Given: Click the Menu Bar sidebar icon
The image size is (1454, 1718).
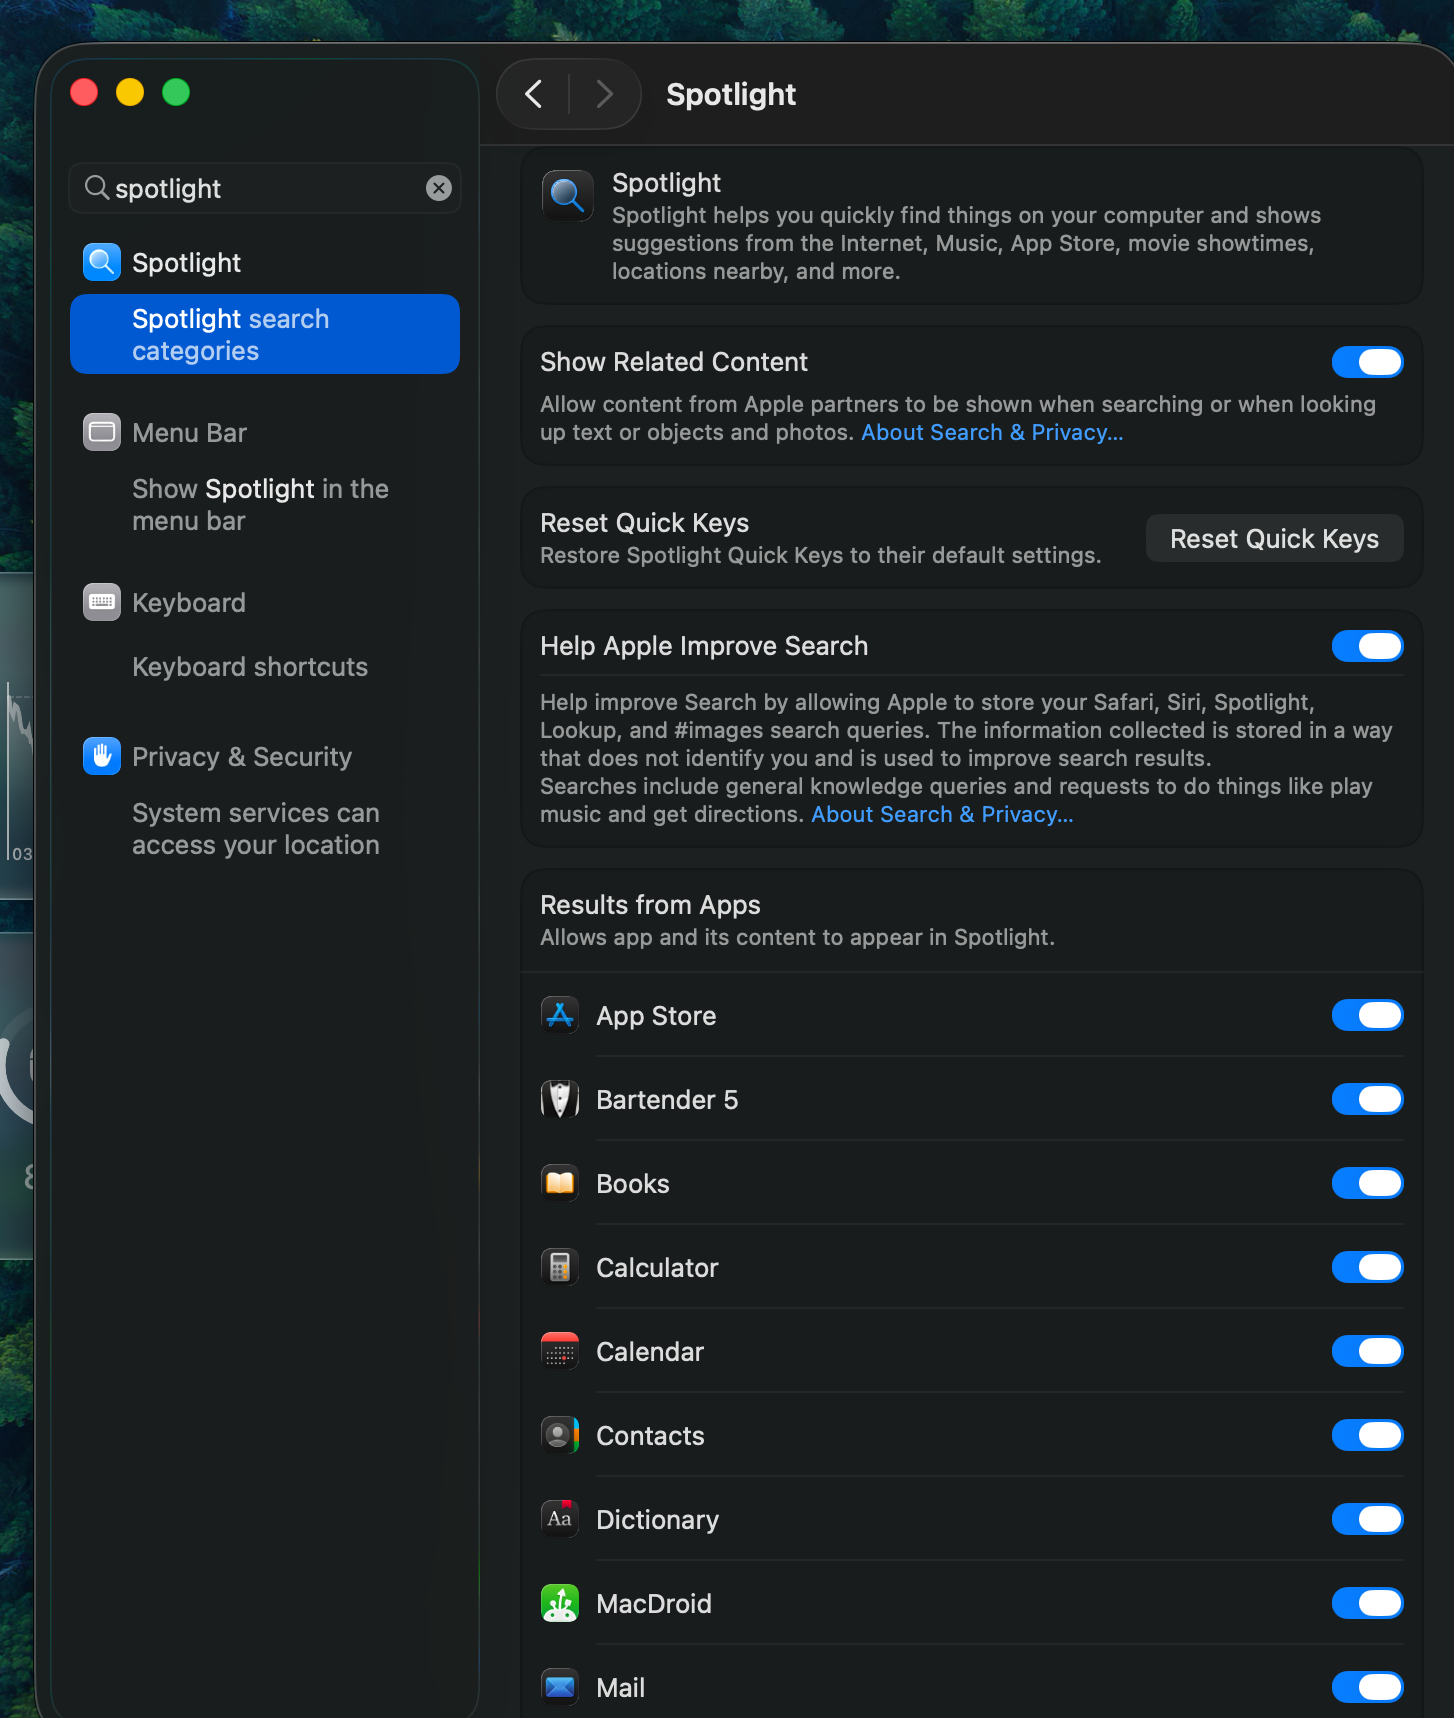Looking at the screenshot, I should [101, 432].
